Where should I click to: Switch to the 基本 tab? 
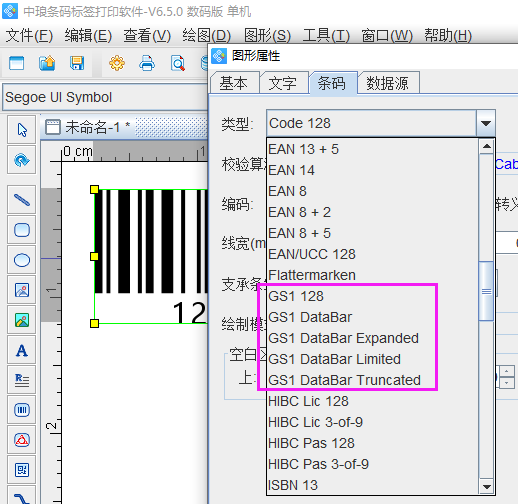(234, 83)
